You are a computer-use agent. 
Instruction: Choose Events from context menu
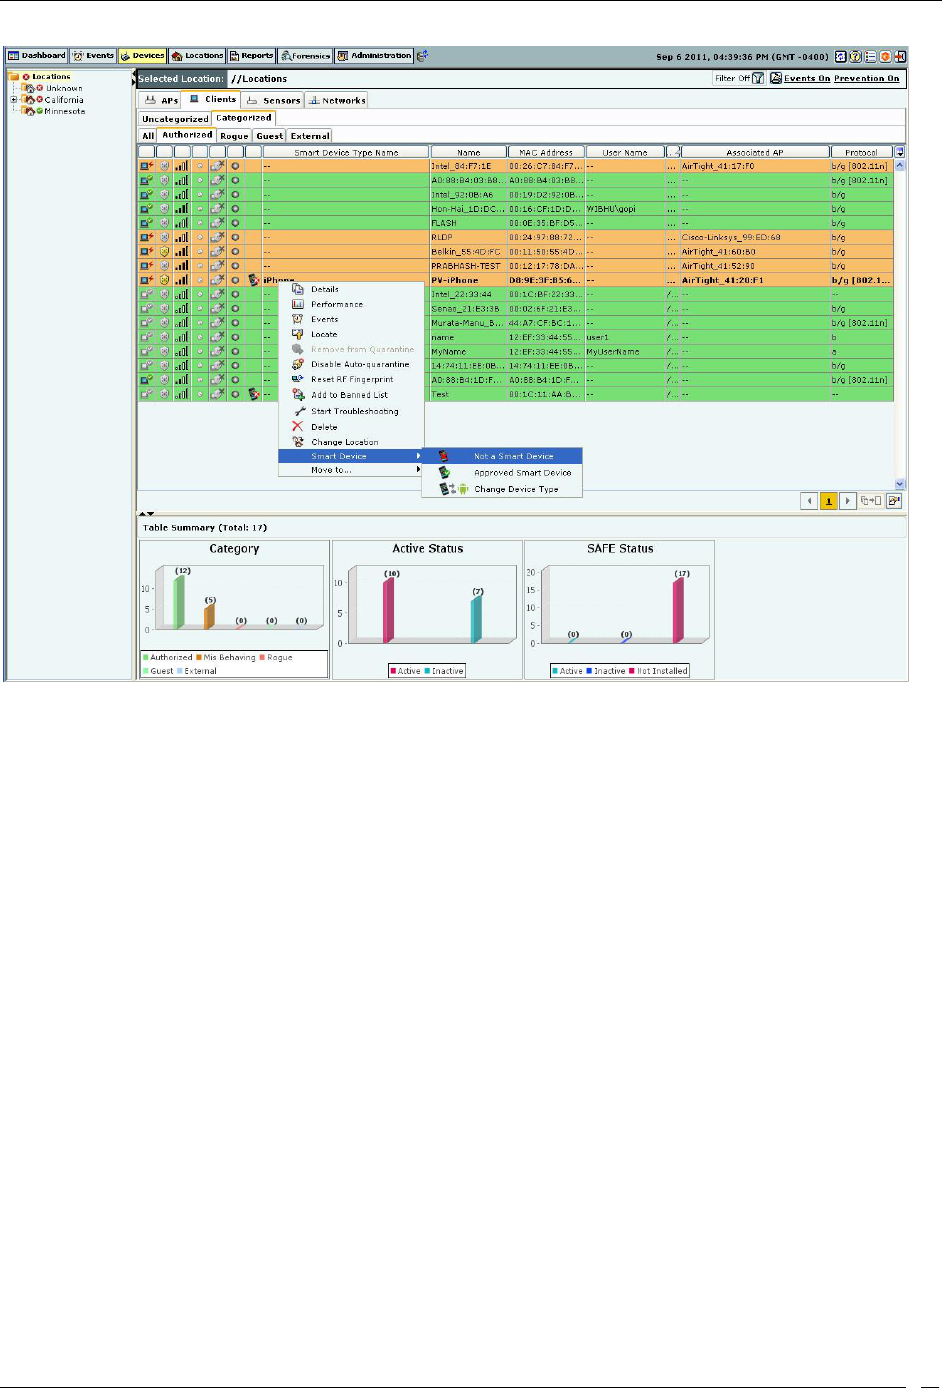click(351, 319)
